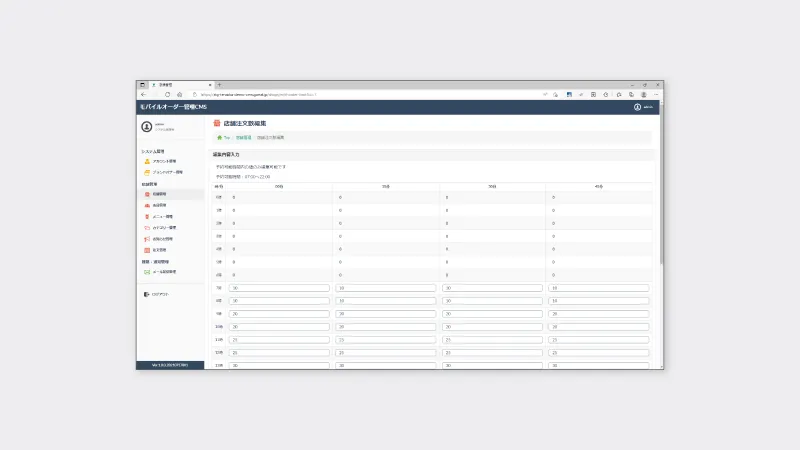Image resolution: width=800 pixels, height=450 pixels.
Task: Click the お知らせ管理 megaphone icon
Action: coord(147,239)
